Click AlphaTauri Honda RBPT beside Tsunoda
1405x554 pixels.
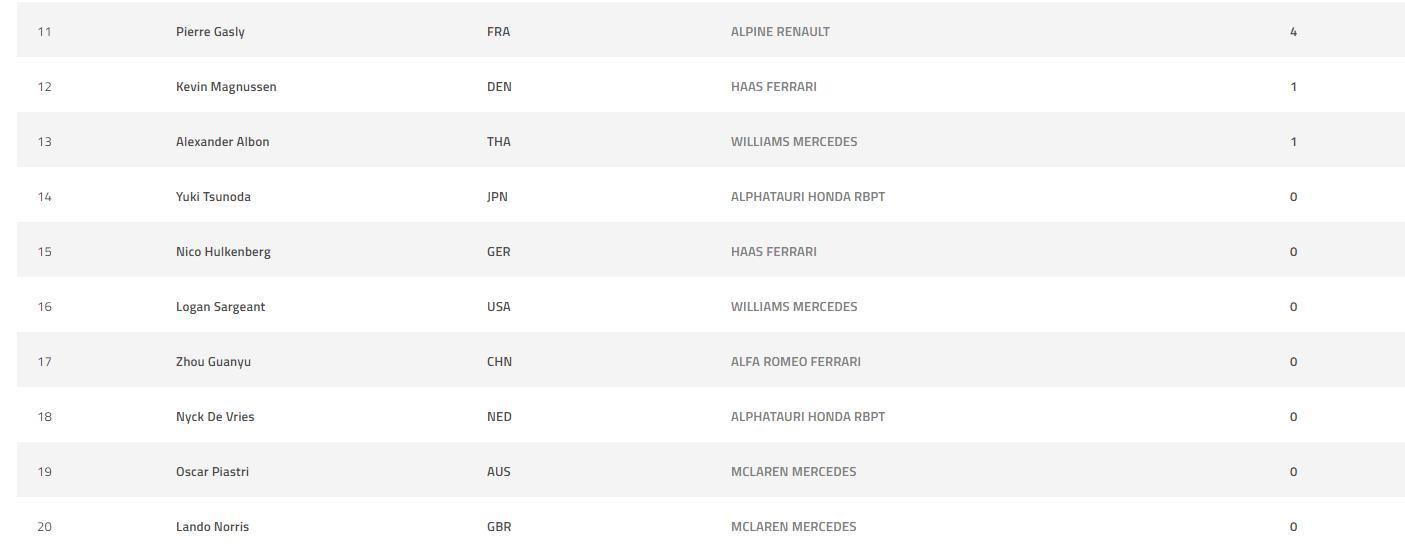807,197
